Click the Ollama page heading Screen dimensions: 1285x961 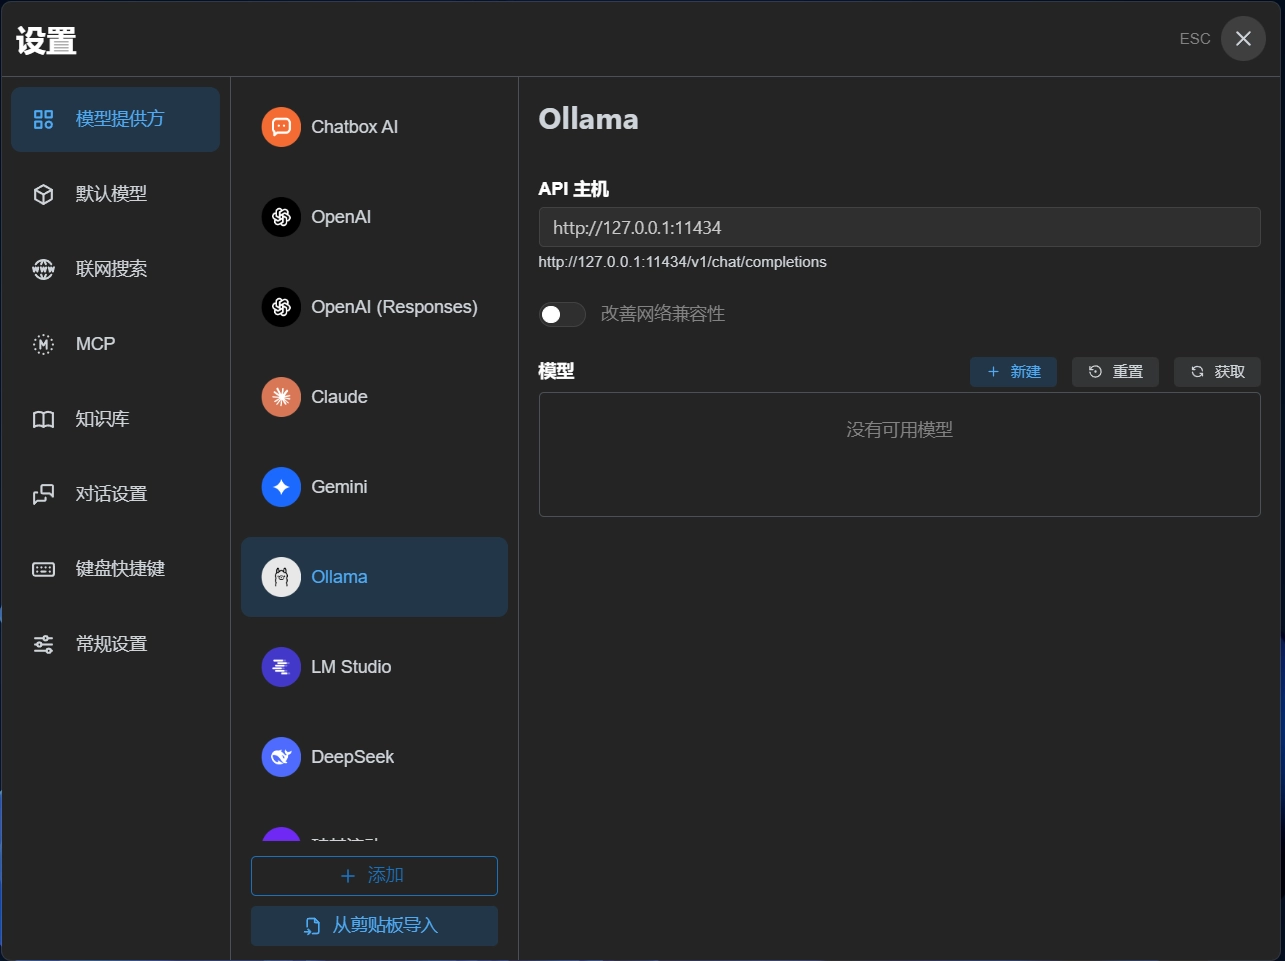(588, 119)
